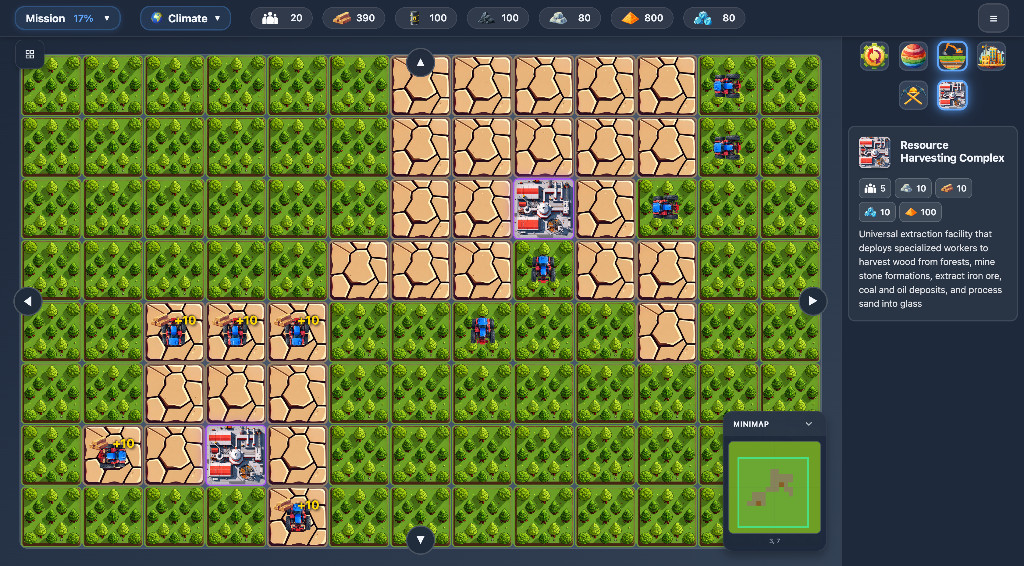Open the hamburger menu in the top bar
This screenshot has width=1024, height=566.
coord(993,18)
